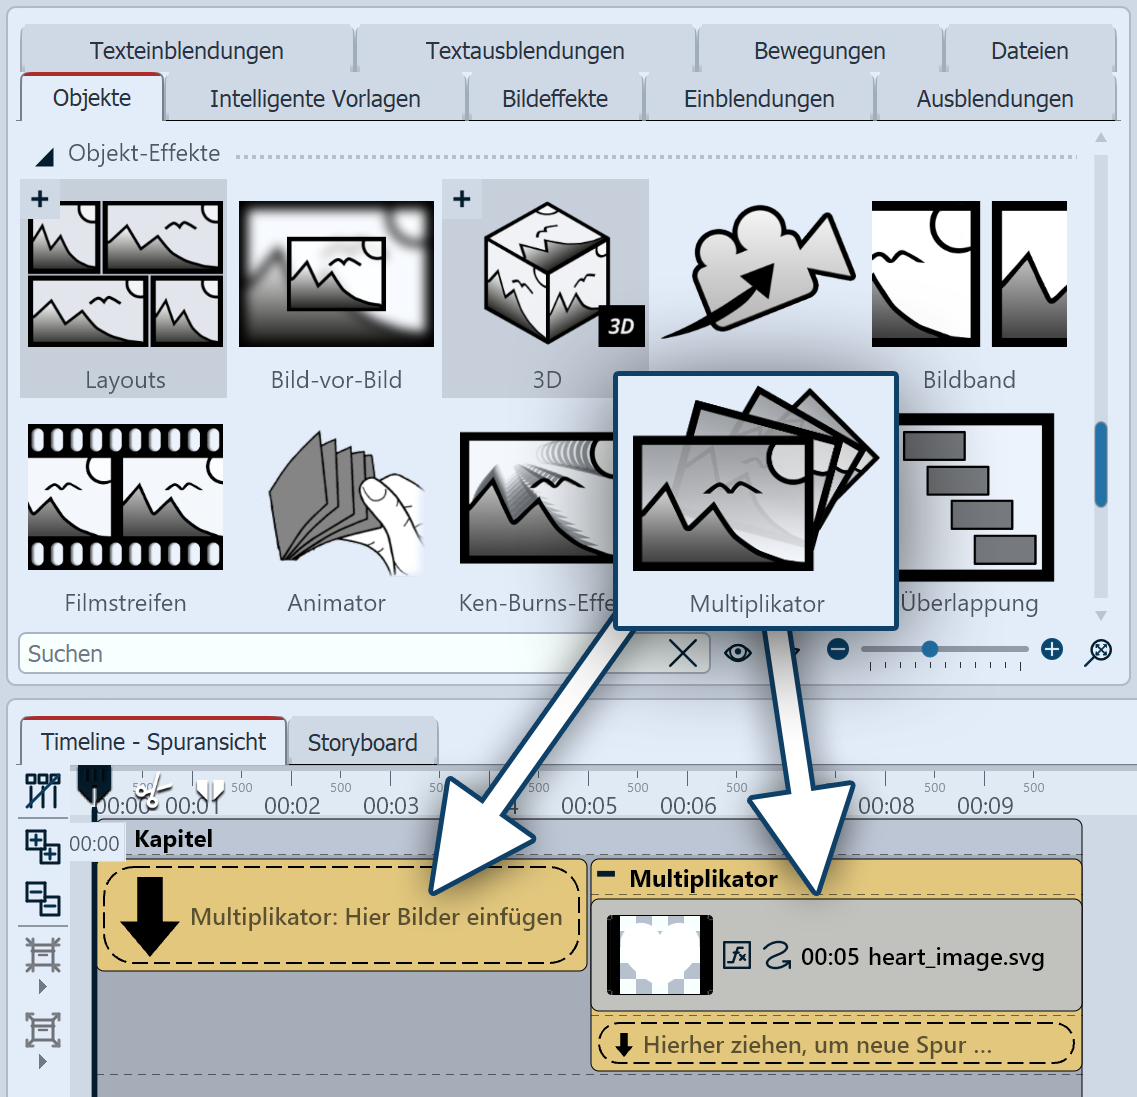1137x1097 pixels.
Task: Click the playhead marker at 00:00
Action: (x=94, y=783)
